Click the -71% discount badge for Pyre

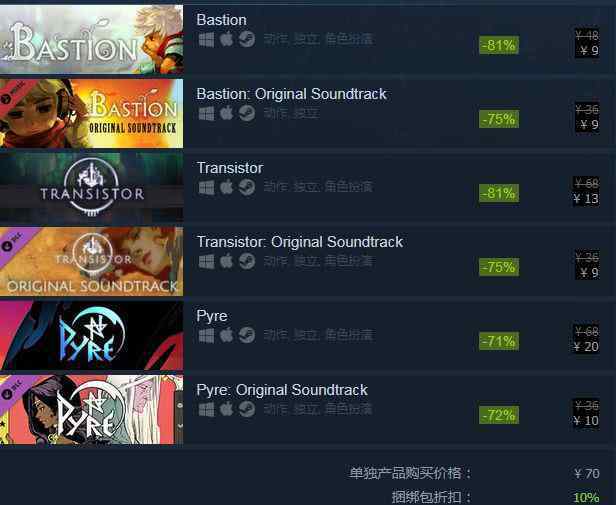(x=499, y=341)
